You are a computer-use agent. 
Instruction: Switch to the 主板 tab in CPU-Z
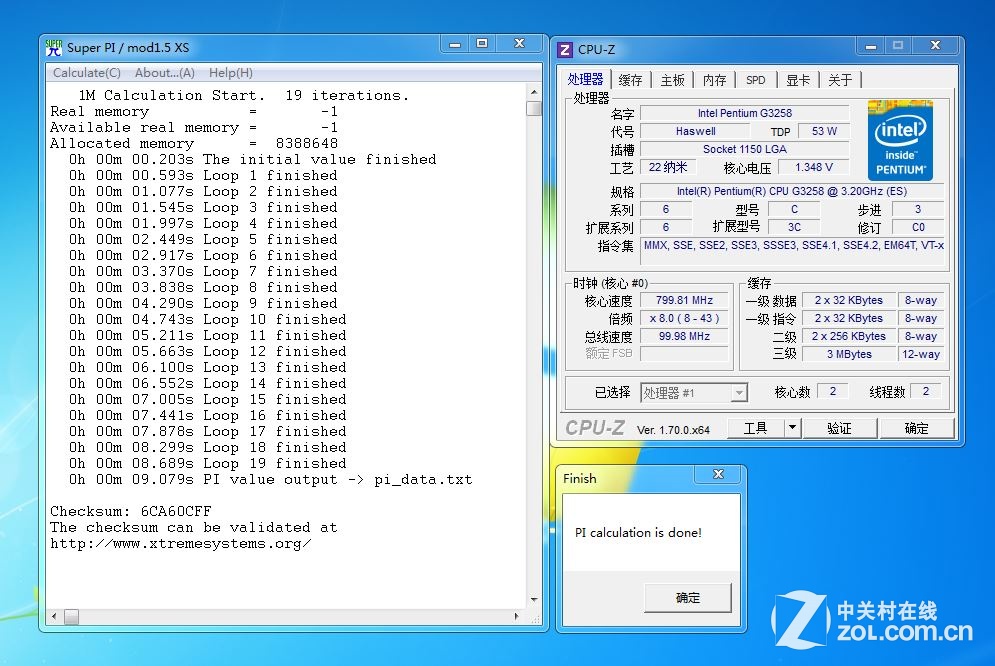point(673,80)
